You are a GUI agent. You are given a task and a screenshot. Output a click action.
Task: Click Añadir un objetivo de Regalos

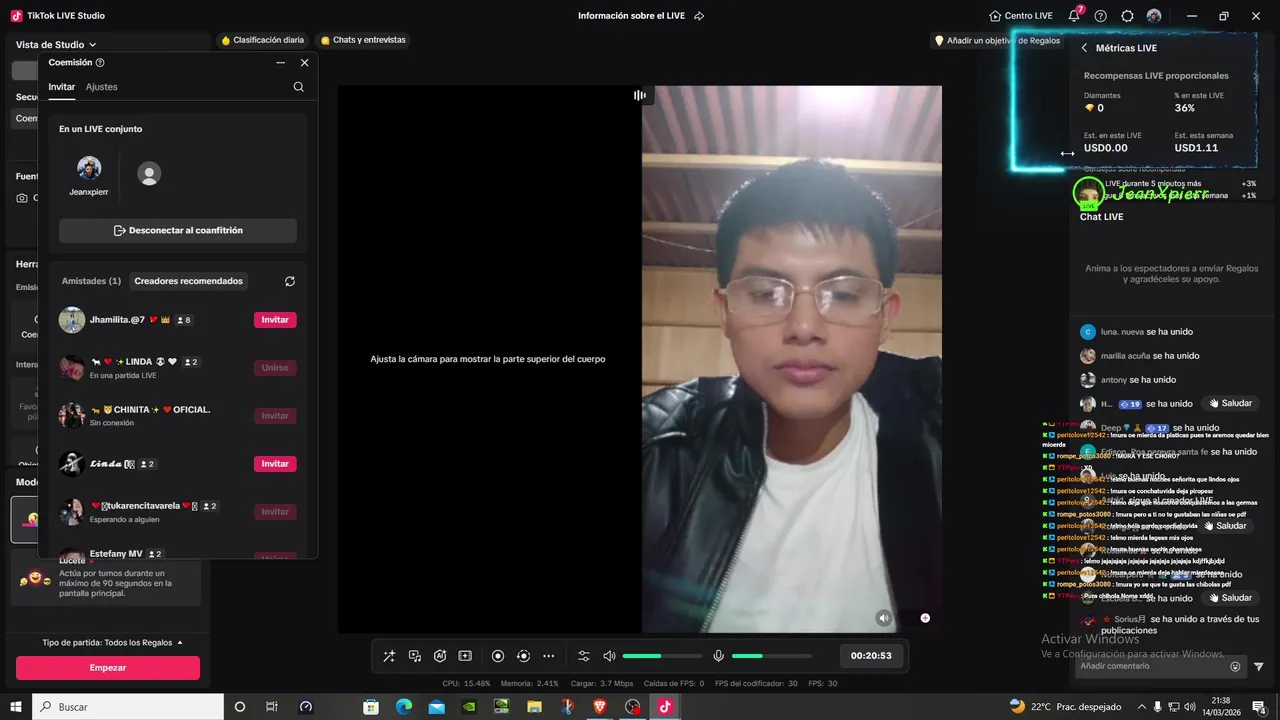(x=997, y=41)
